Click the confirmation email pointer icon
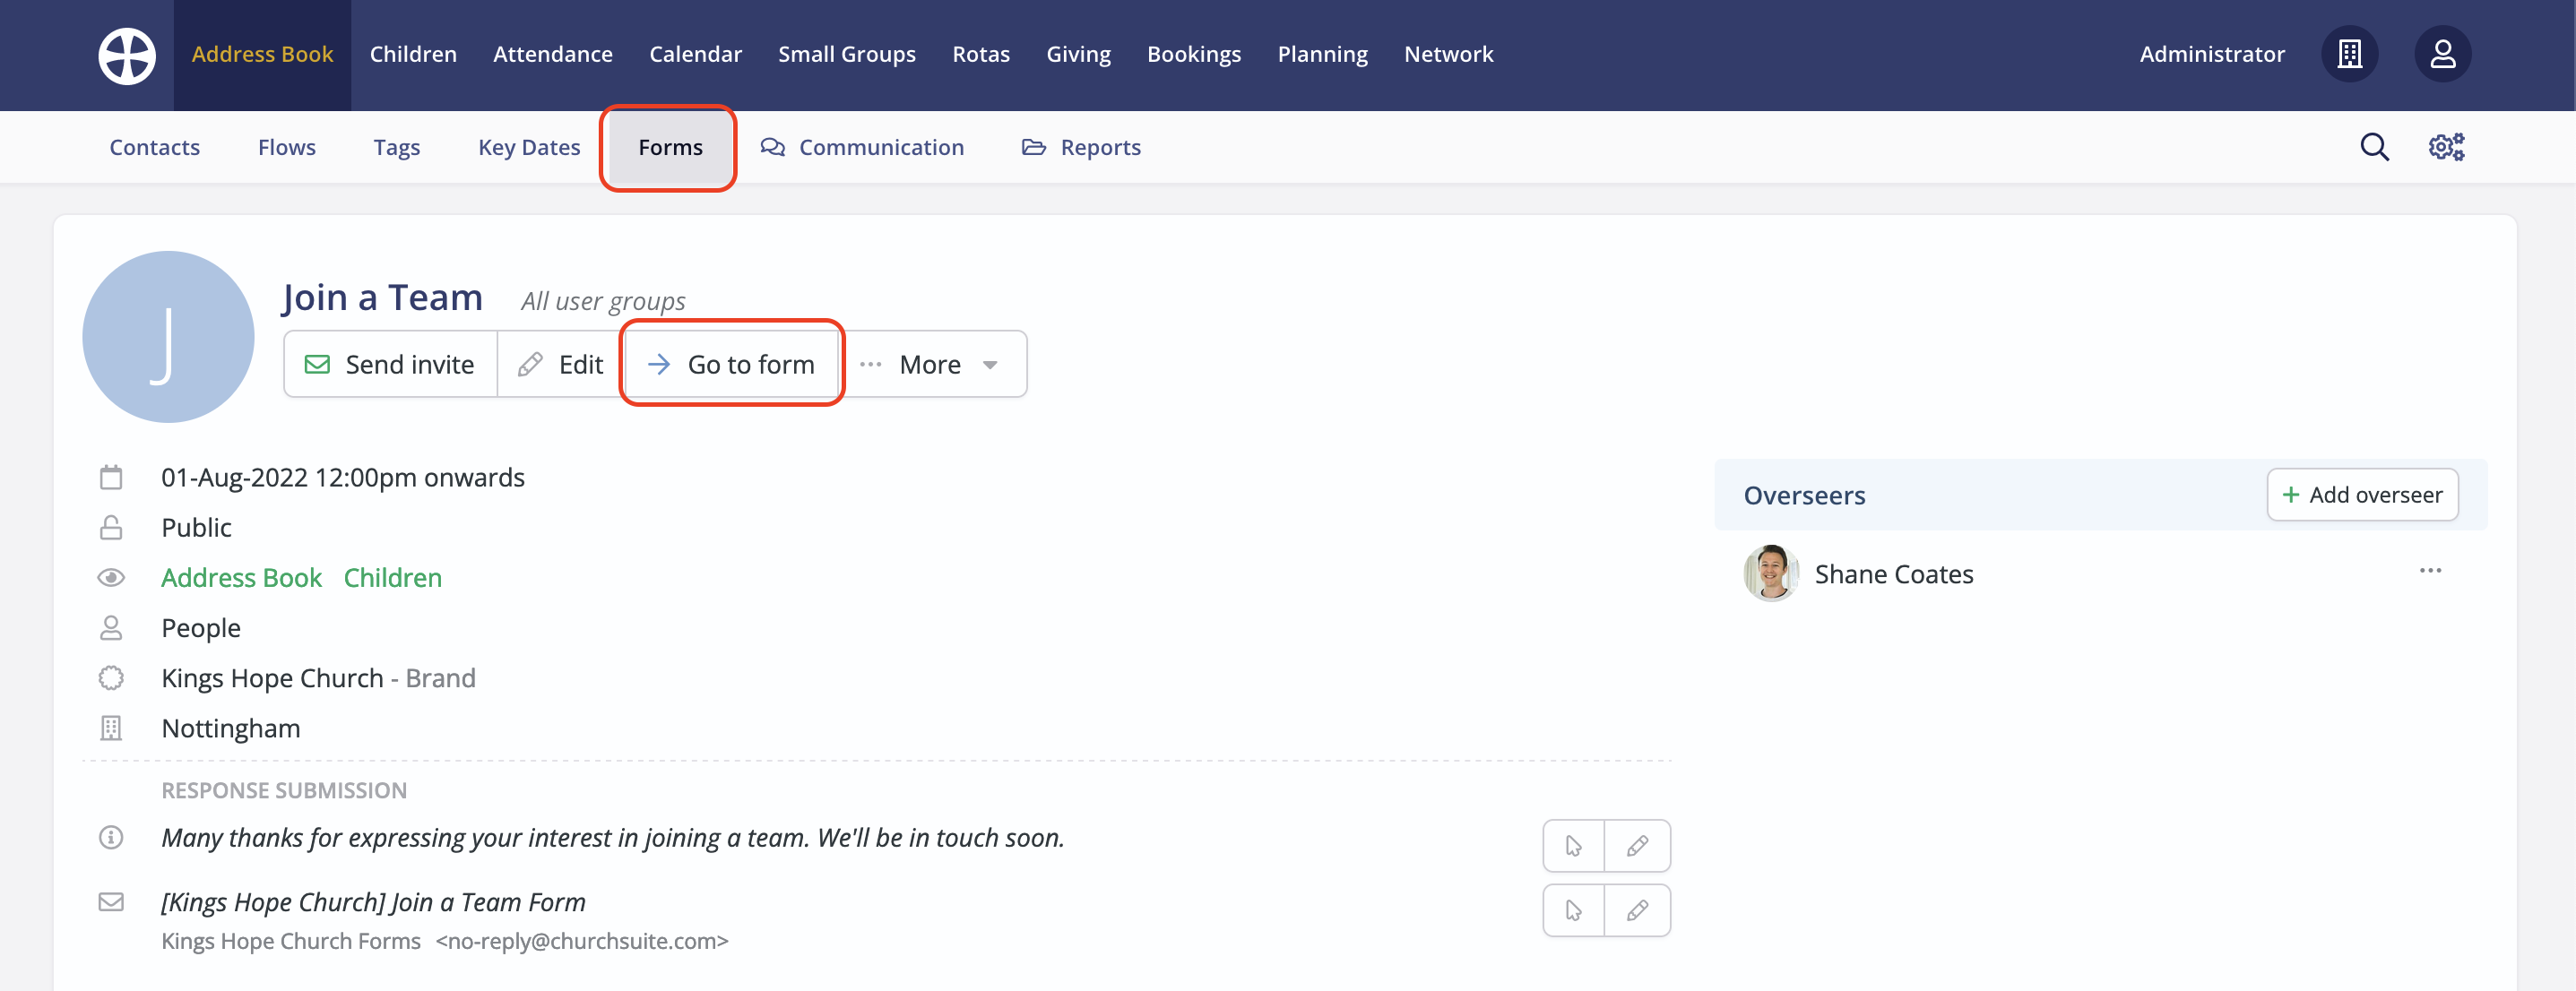The height and width of the screenshot is (991, 2576). tap(1574, 910)
